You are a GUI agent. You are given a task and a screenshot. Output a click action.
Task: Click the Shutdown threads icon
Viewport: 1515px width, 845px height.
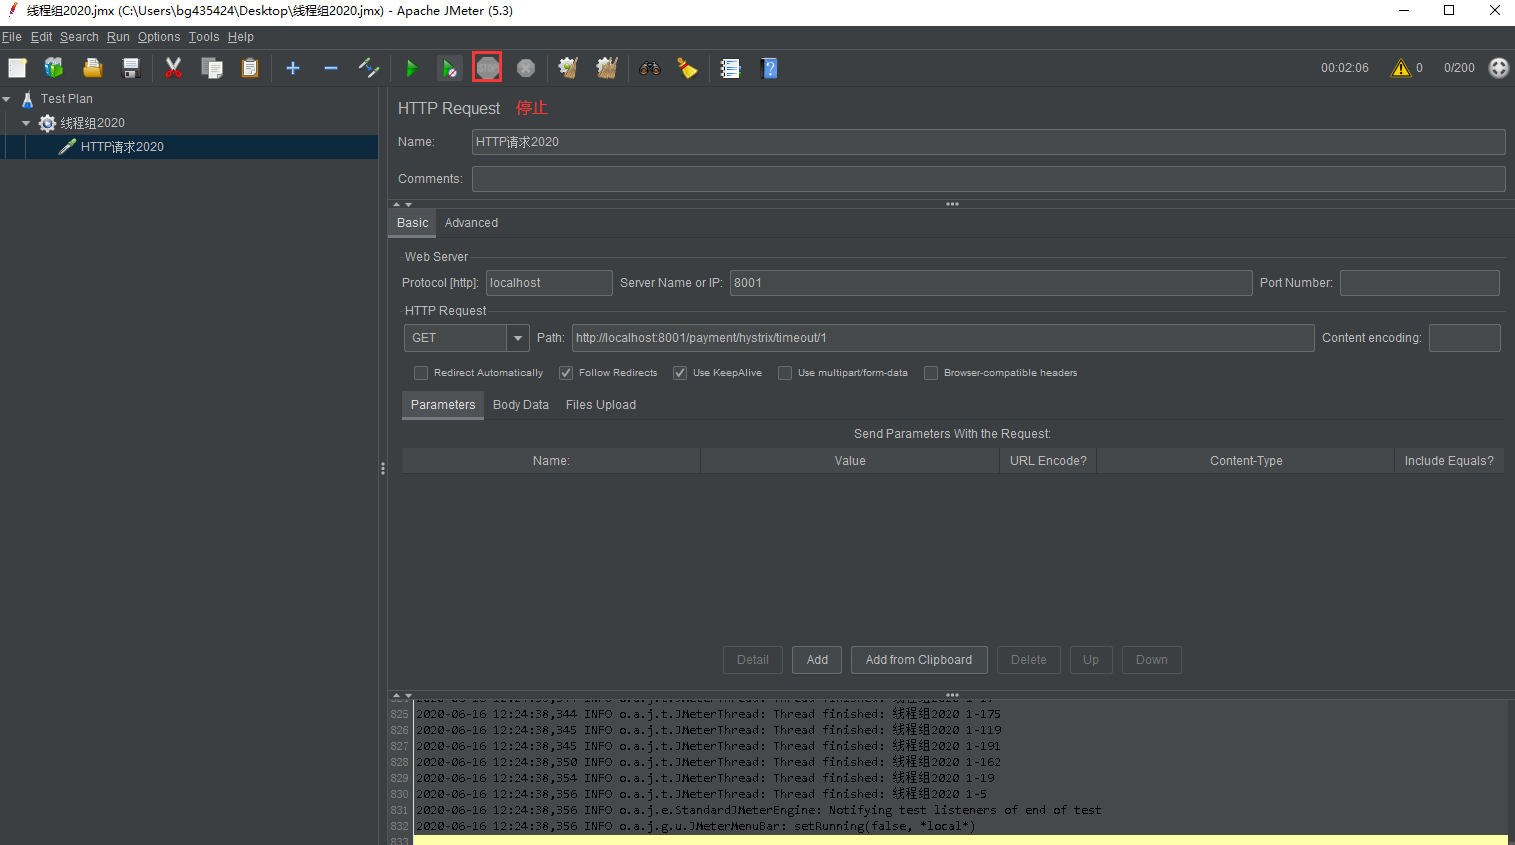coord(526,68)
